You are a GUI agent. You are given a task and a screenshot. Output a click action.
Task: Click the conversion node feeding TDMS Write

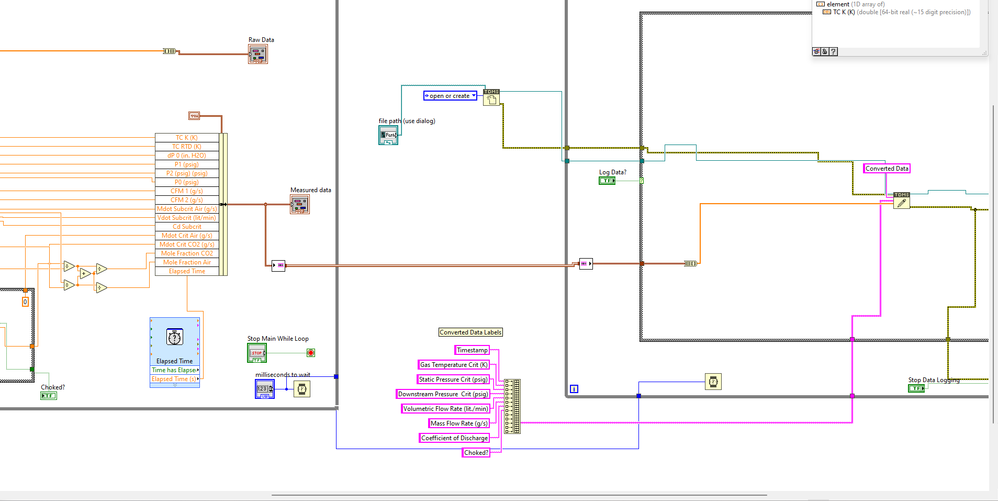point(691,264)
